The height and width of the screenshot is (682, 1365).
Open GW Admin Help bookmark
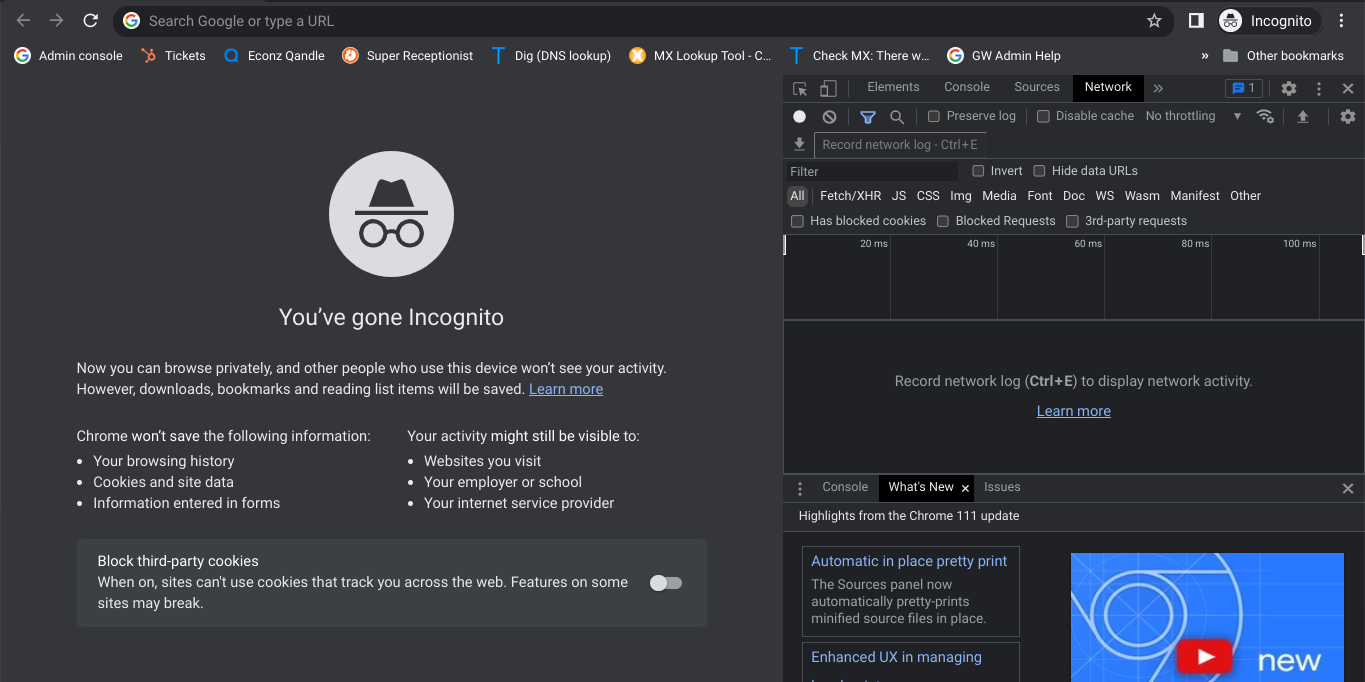(x=1003, y=56)
